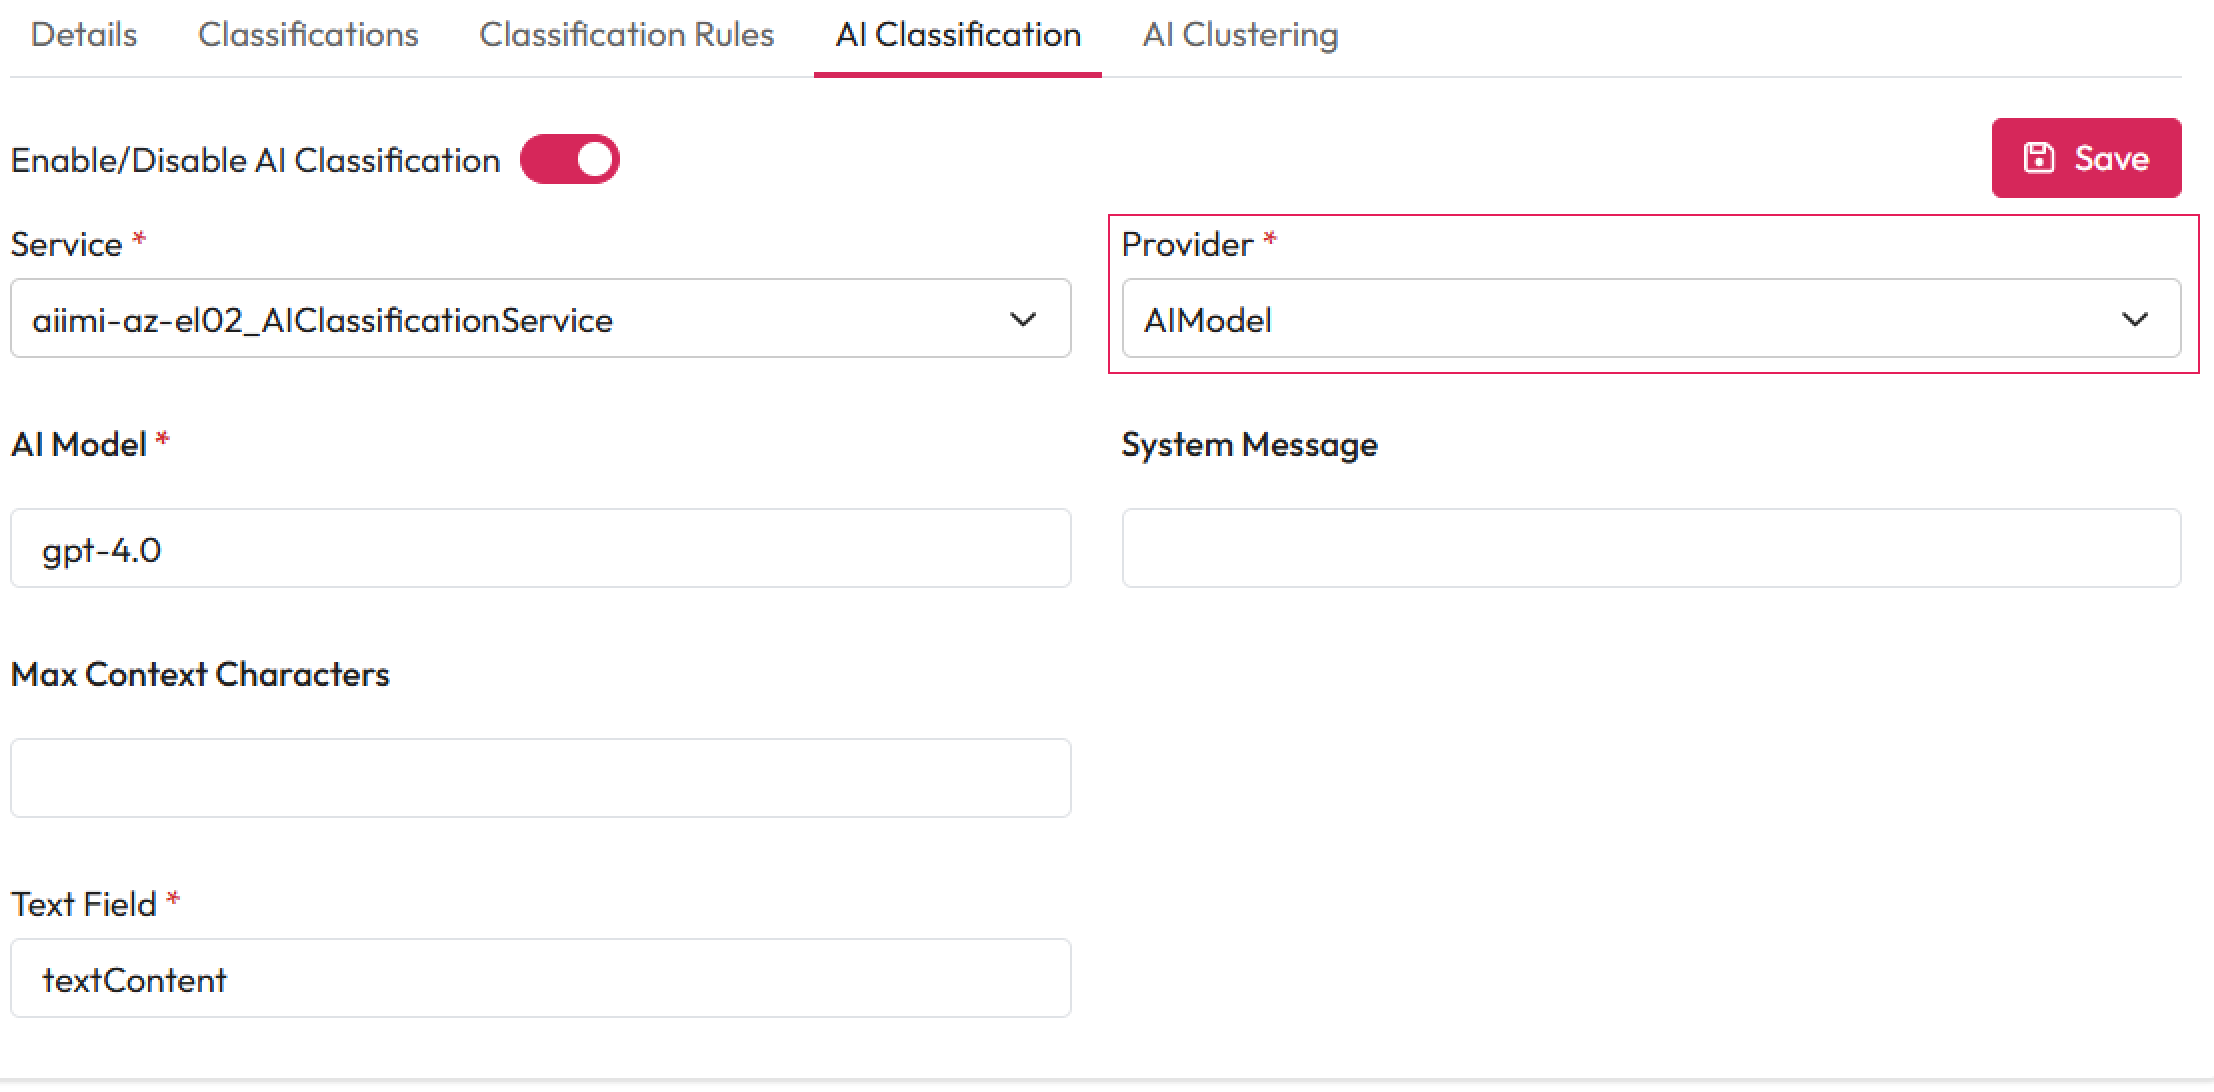Click the chevron arrow in Provider field
Viewport: 2214px width, 1092px height.
point(2134,319)
